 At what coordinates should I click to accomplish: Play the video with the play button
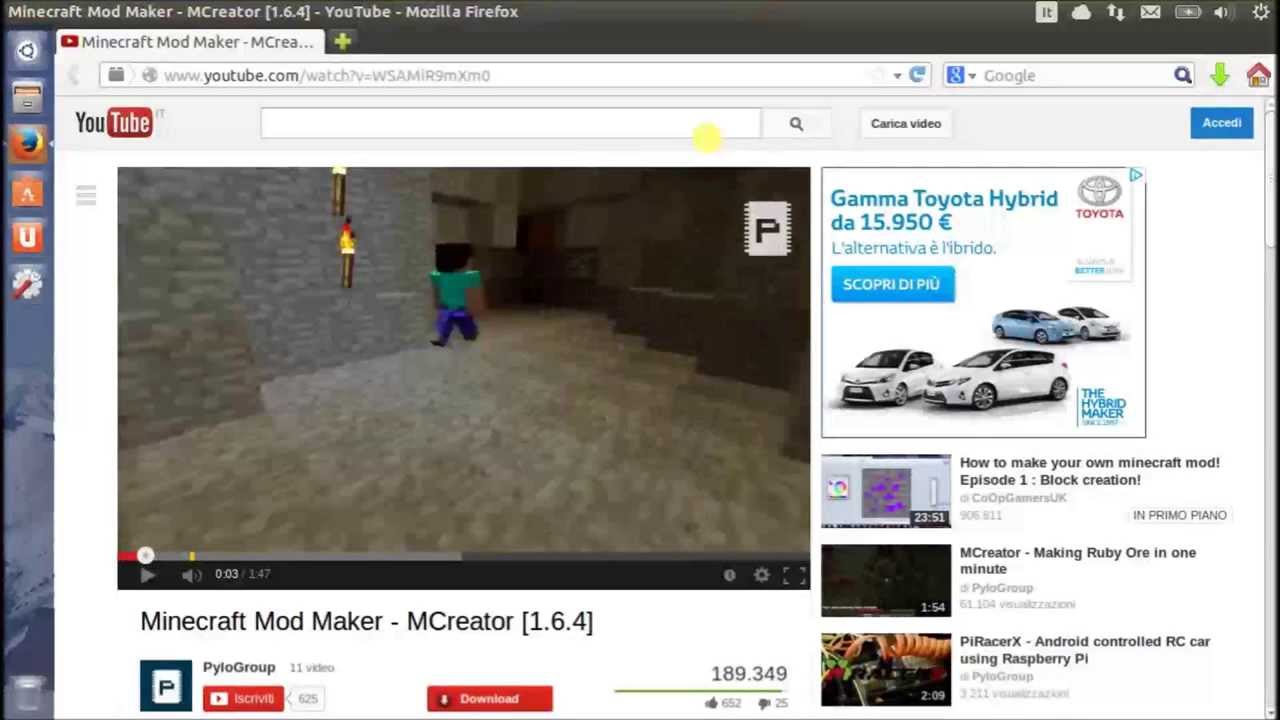click(147, 574)
